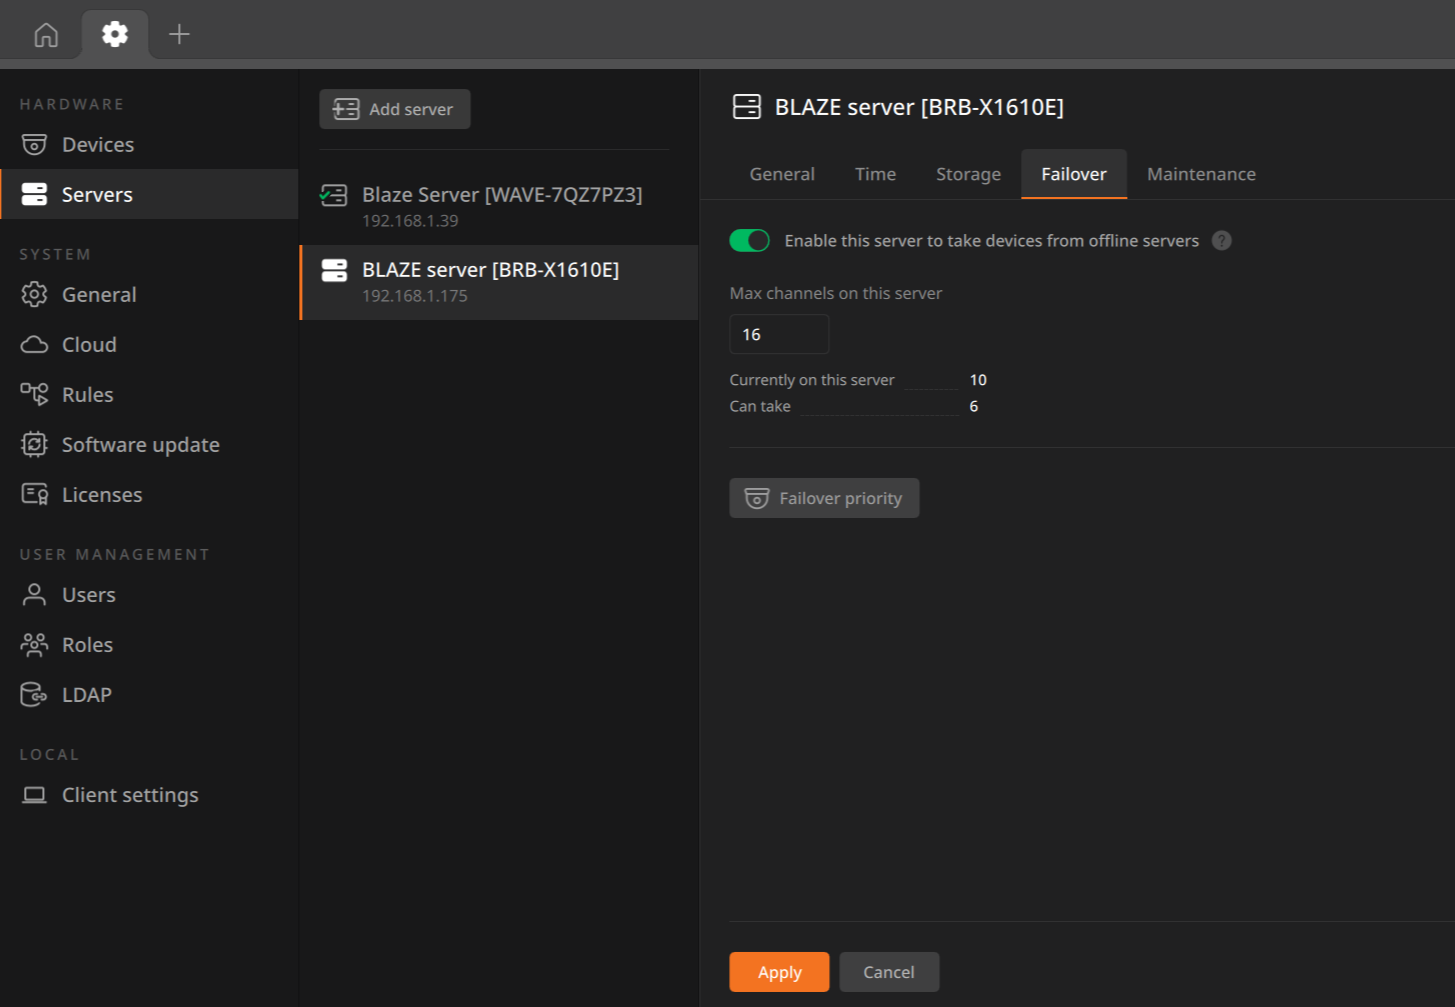Click the 'Can take' label

pos(760,406)
